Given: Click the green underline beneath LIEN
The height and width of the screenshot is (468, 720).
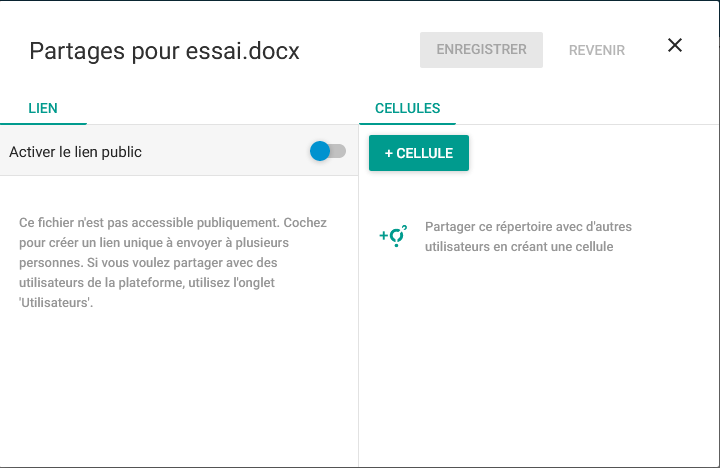Looking at the screenshot, I should coord(43,123).
